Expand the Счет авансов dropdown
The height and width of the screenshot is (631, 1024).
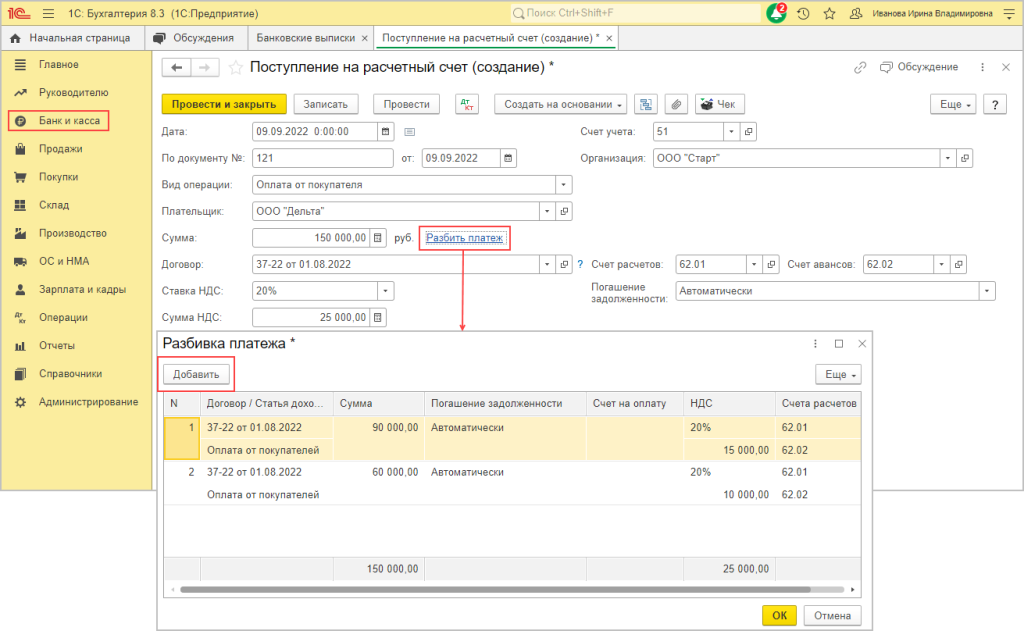[942, 265]
